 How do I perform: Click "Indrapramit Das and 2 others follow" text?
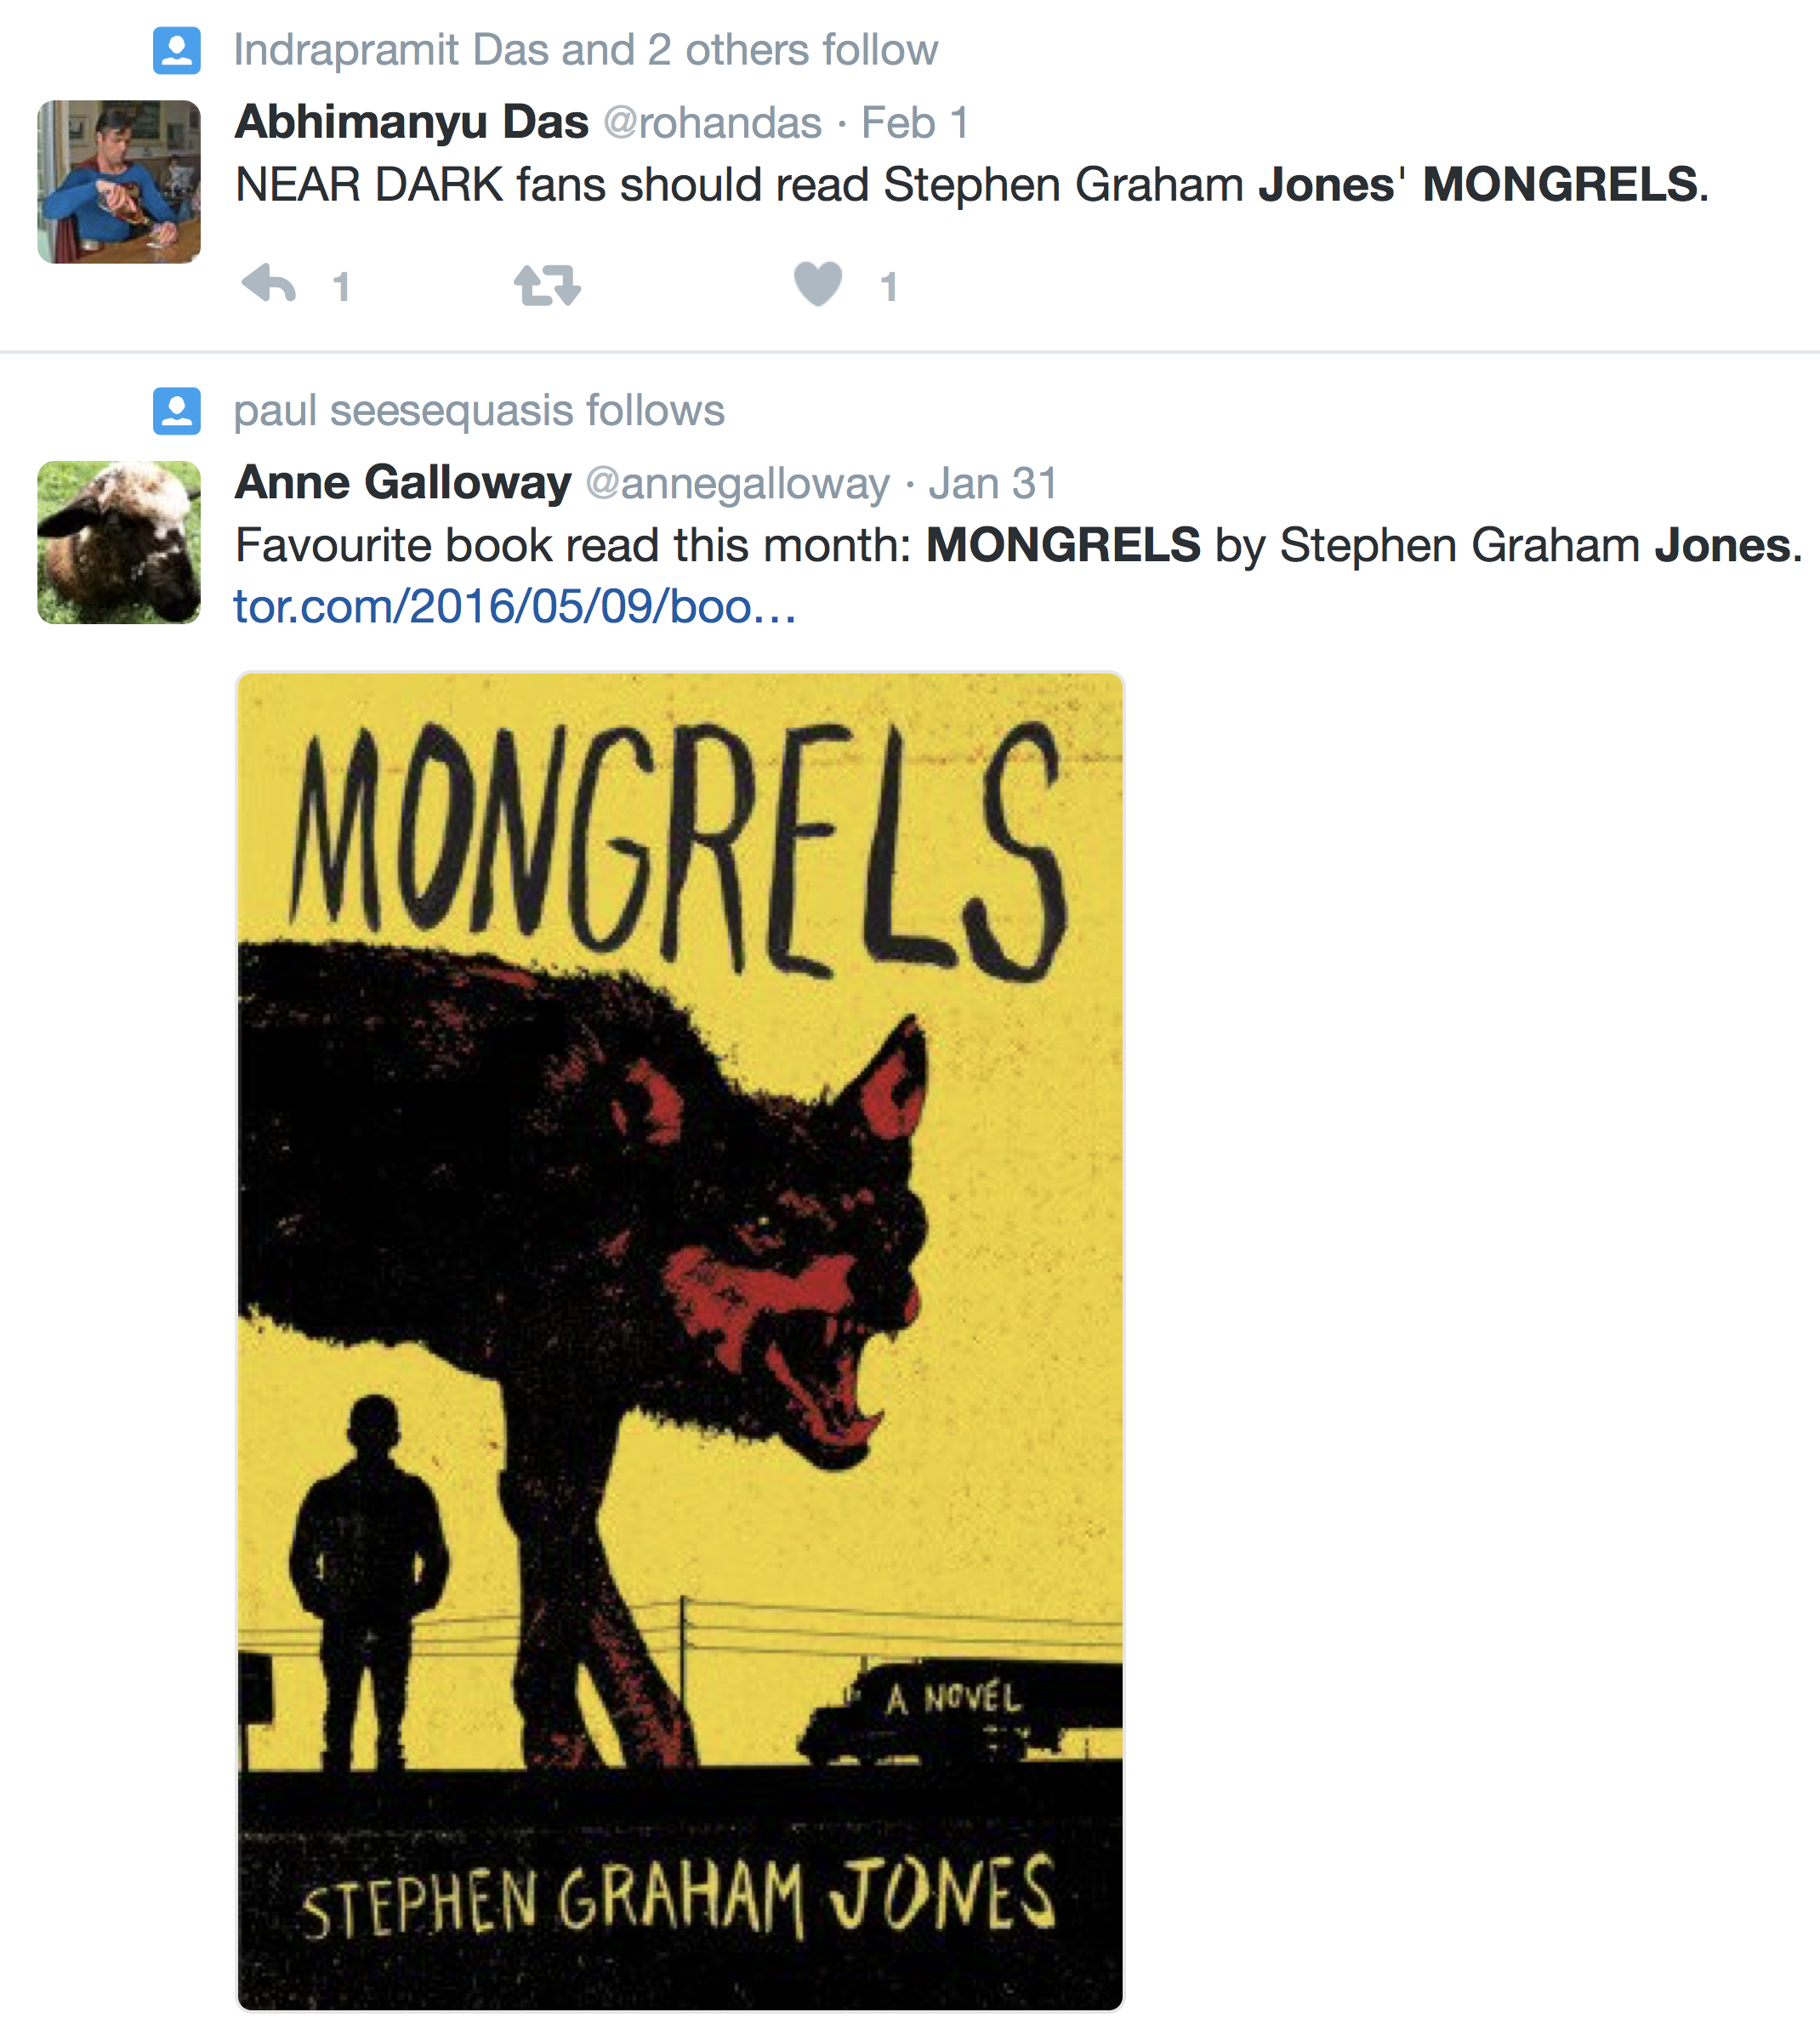(585, 50)
